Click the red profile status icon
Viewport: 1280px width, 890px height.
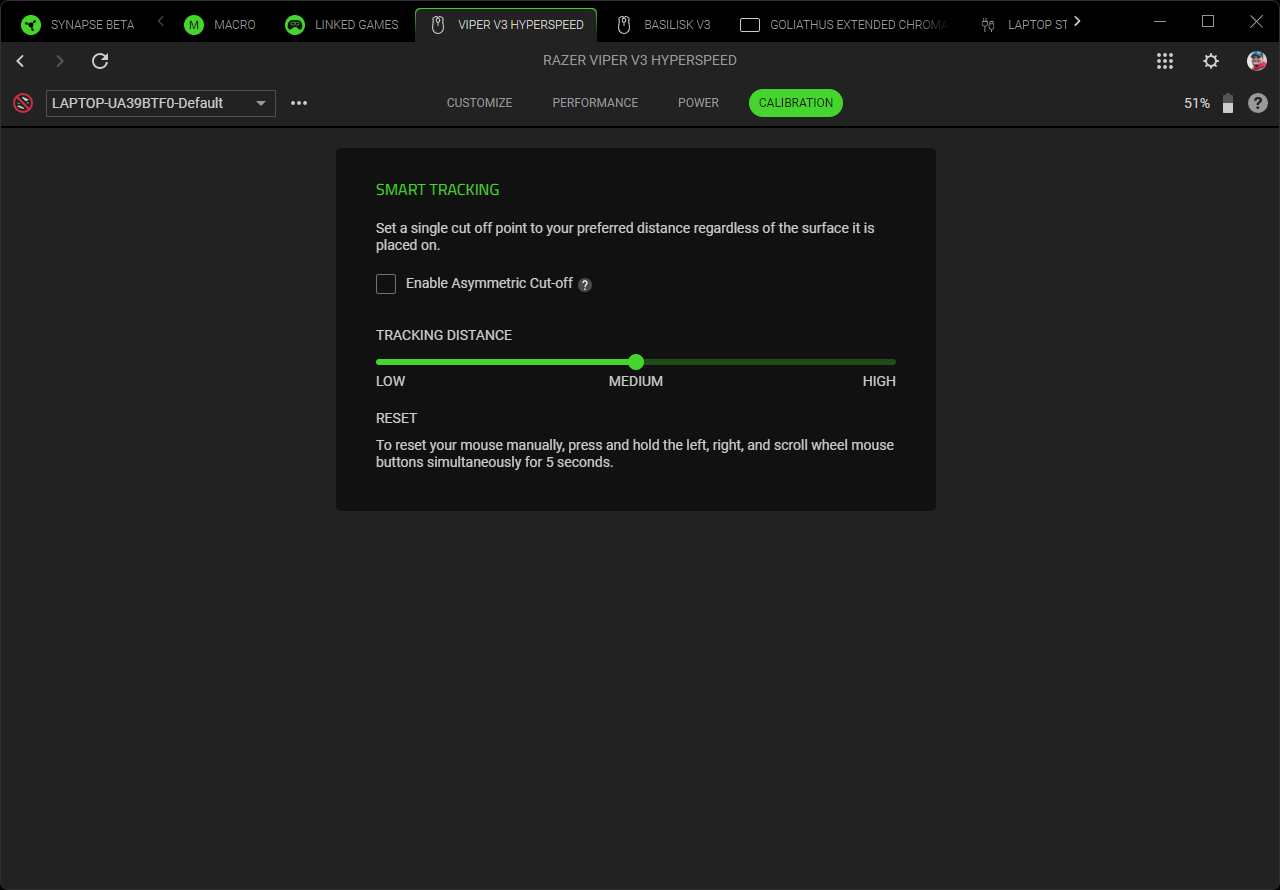pyautogui.click(x=23, y=103)
